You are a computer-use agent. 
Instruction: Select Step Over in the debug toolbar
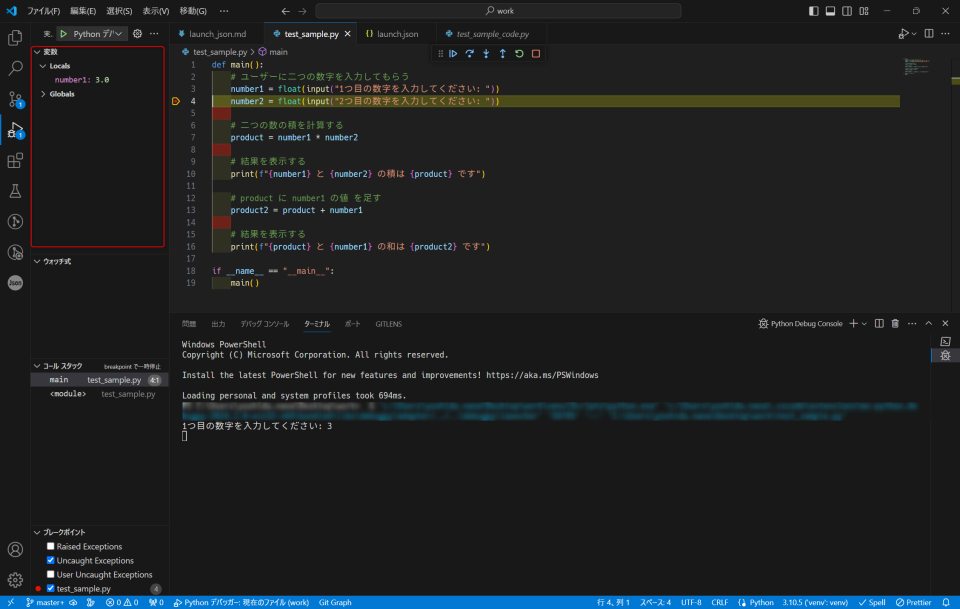[470, 53]
